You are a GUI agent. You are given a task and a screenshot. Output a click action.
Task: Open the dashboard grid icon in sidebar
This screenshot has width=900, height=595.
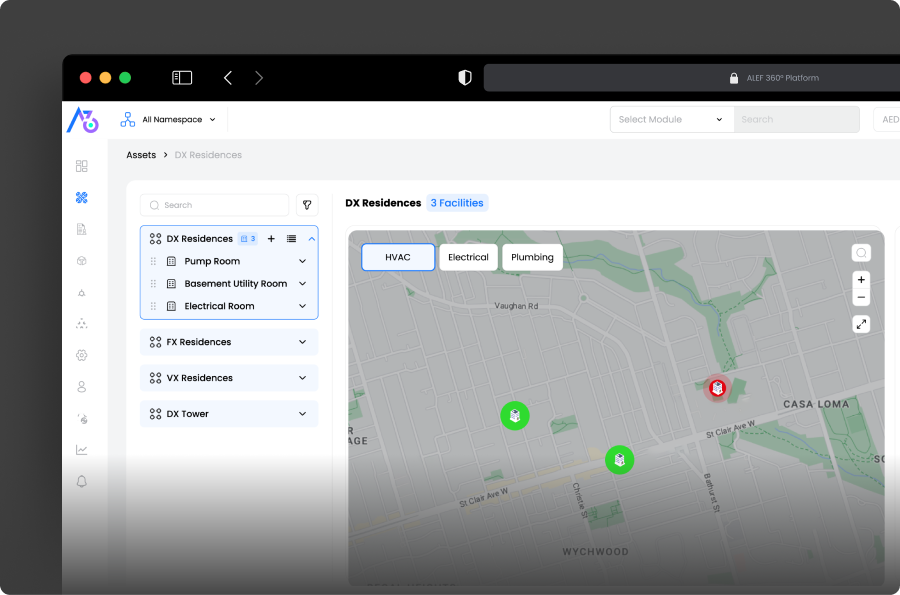tap(82, 166)
